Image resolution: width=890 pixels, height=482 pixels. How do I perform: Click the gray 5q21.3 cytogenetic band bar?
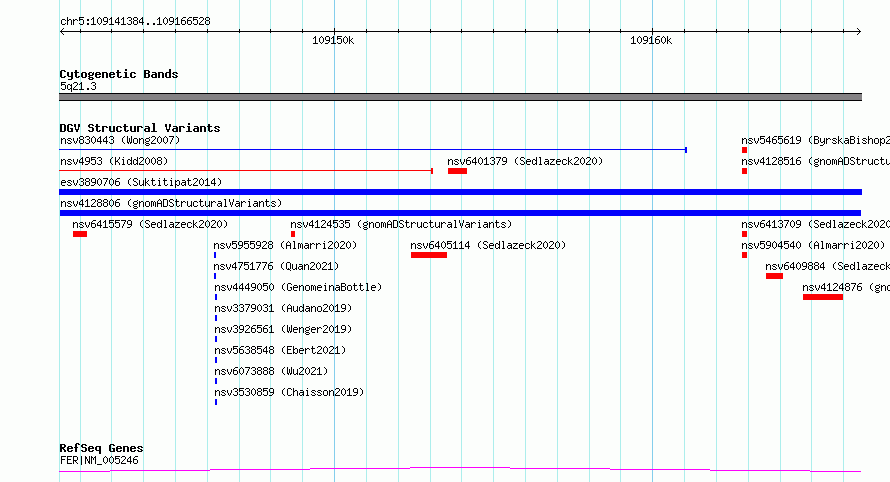click(x=460, y=97)
